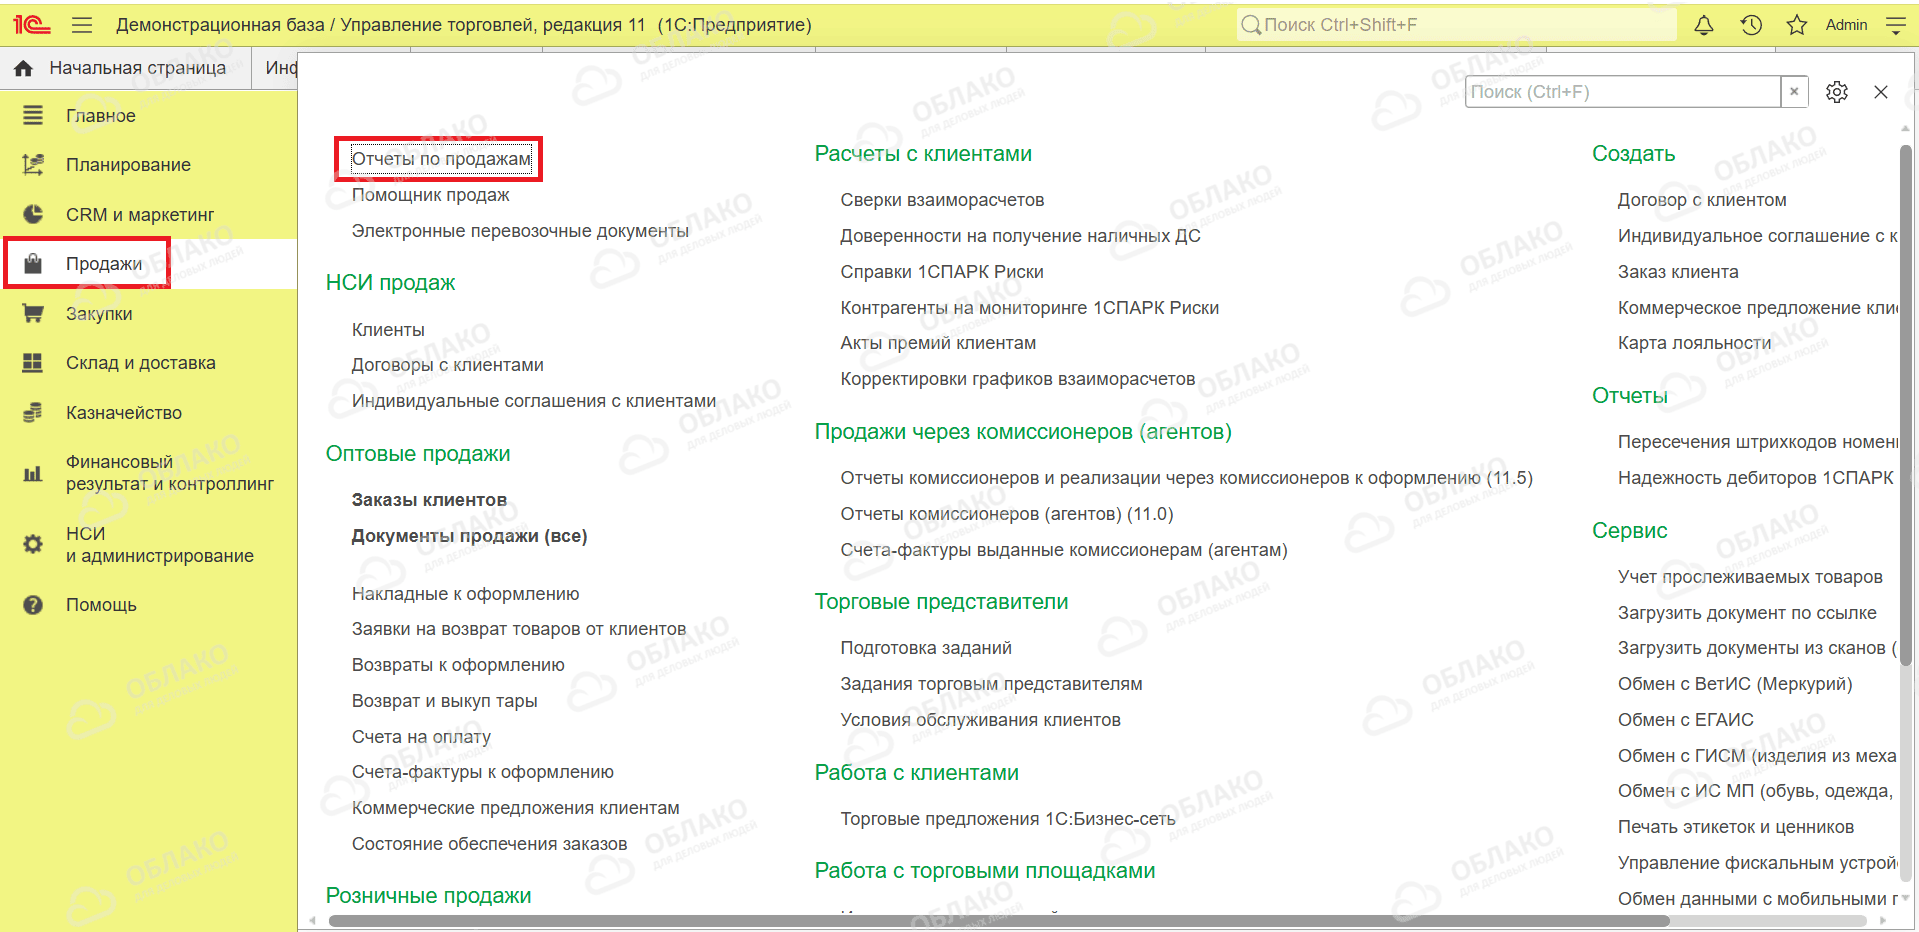Open Торговые предложения 1С:Бизнес-сеть
Screen dimensions: 1919x932
(x=1008, y=819)
